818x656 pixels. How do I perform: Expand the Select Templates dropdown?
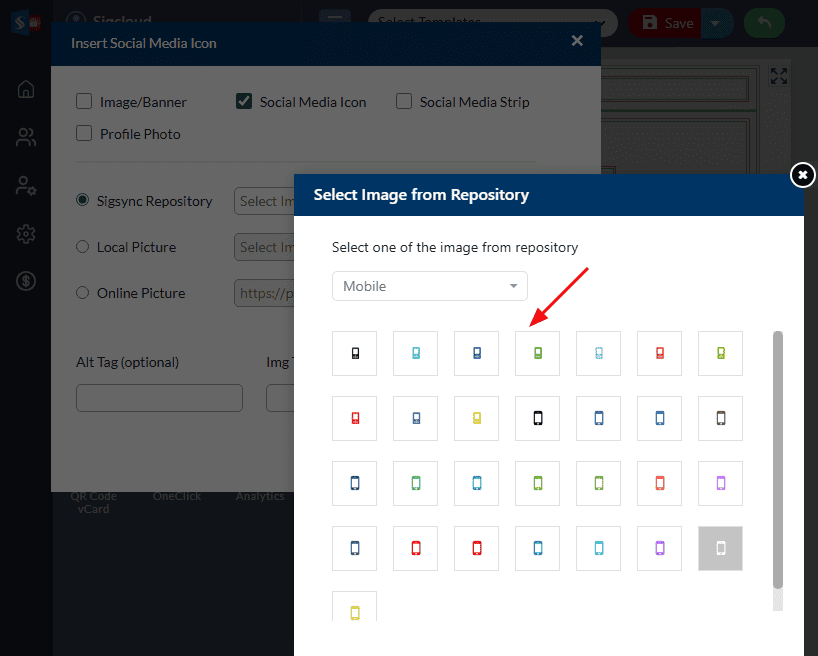pyautogui.click(x=490, y=22)
